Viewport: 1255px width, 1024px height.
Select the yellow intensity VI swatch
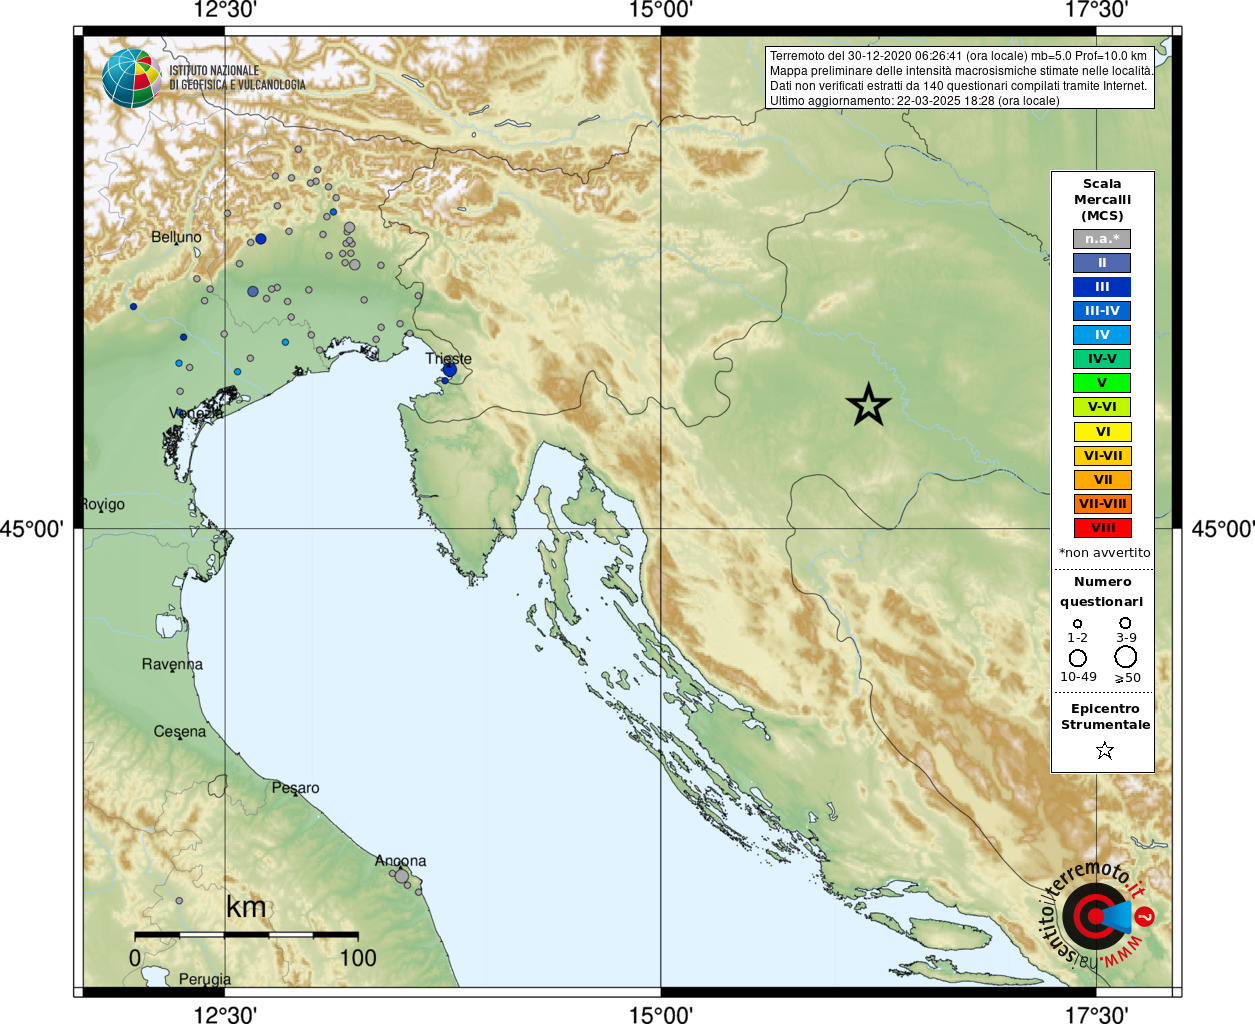1102,432
